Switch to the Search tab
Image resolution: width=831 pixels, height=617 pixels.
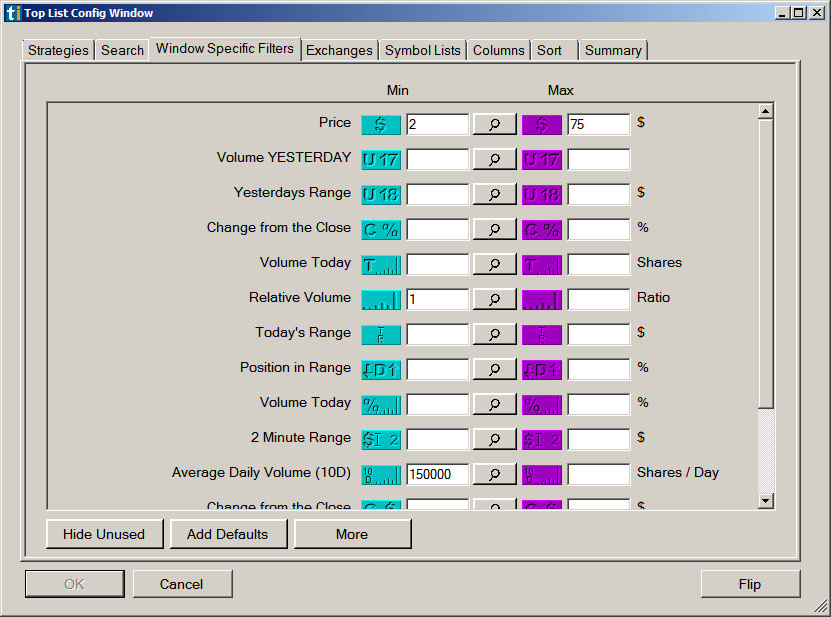[122, 50]
